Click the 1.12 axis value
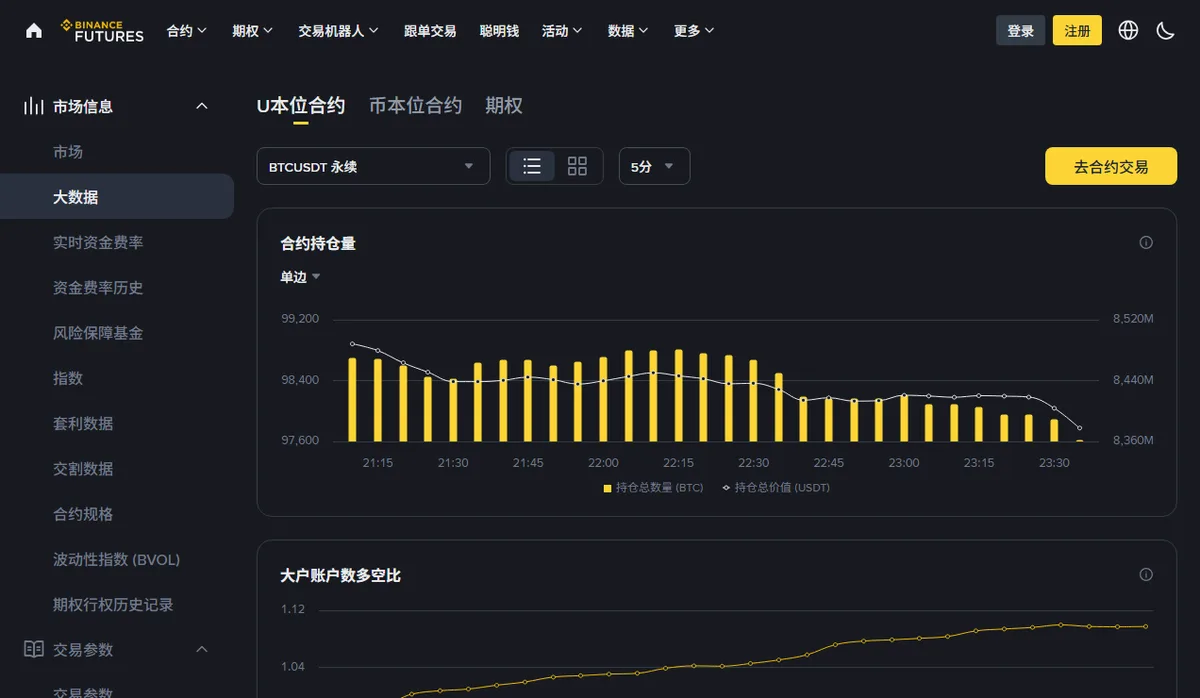The width and height of the screenshot is (1200, 698). (x=293, y=609)
